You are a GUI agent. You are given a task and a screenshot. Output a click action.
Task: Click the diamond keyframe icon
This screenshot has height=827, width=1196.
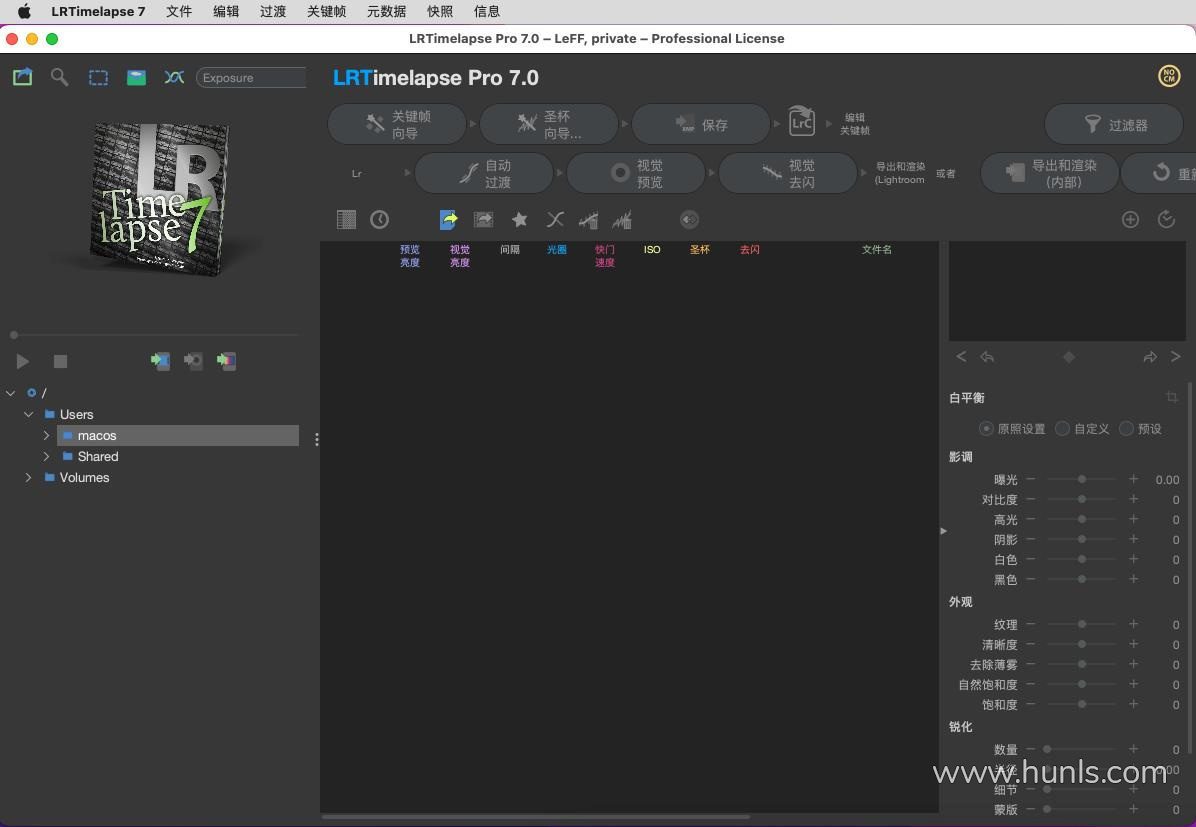coord(1069,357)
